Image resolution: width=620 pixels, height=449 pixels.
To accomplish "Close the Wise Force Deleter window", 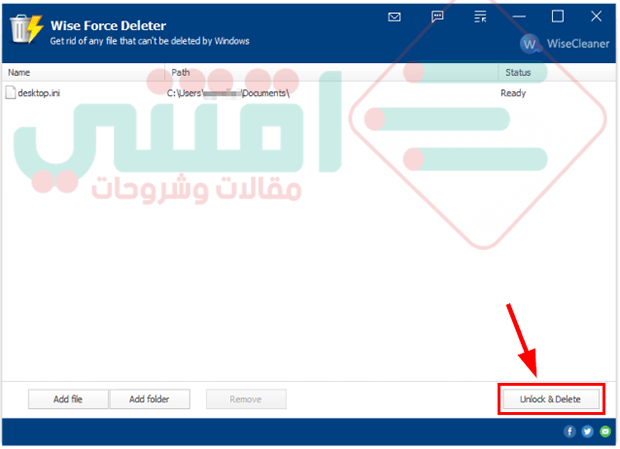I will [x=596, y=17].
